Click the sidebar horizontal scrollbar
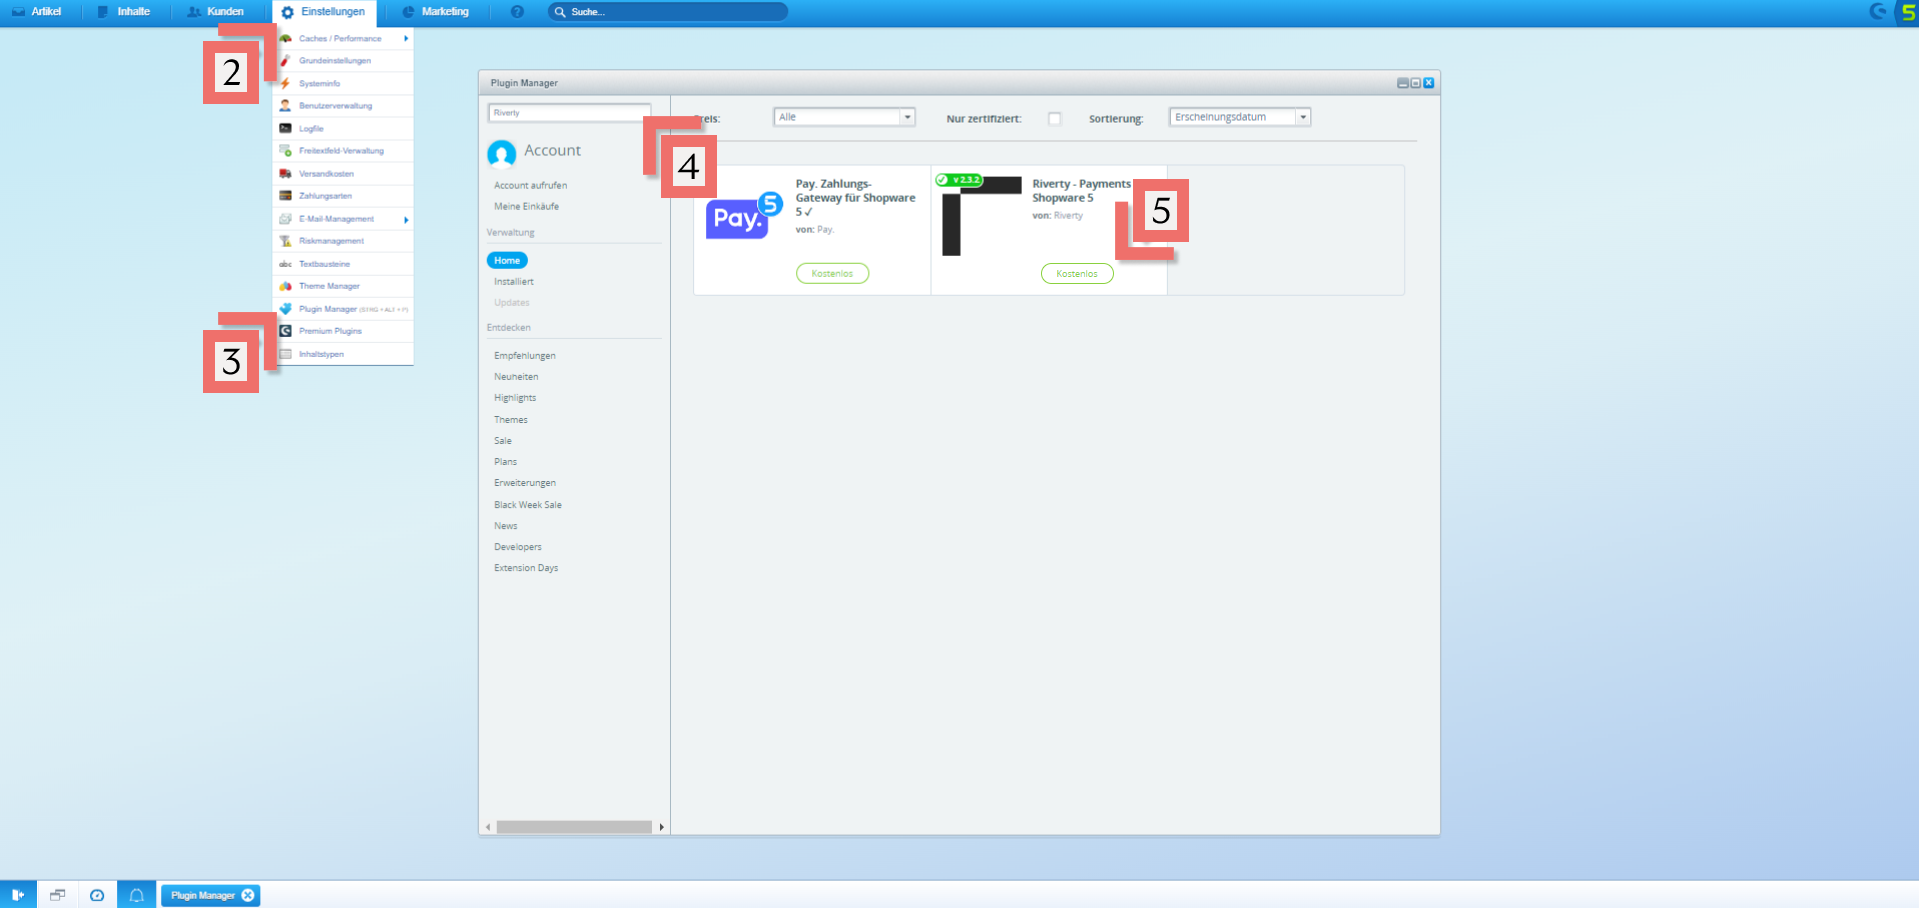The width and height of the screenshot is (1919, 908). pyautogui.click(x=573, y=827)
